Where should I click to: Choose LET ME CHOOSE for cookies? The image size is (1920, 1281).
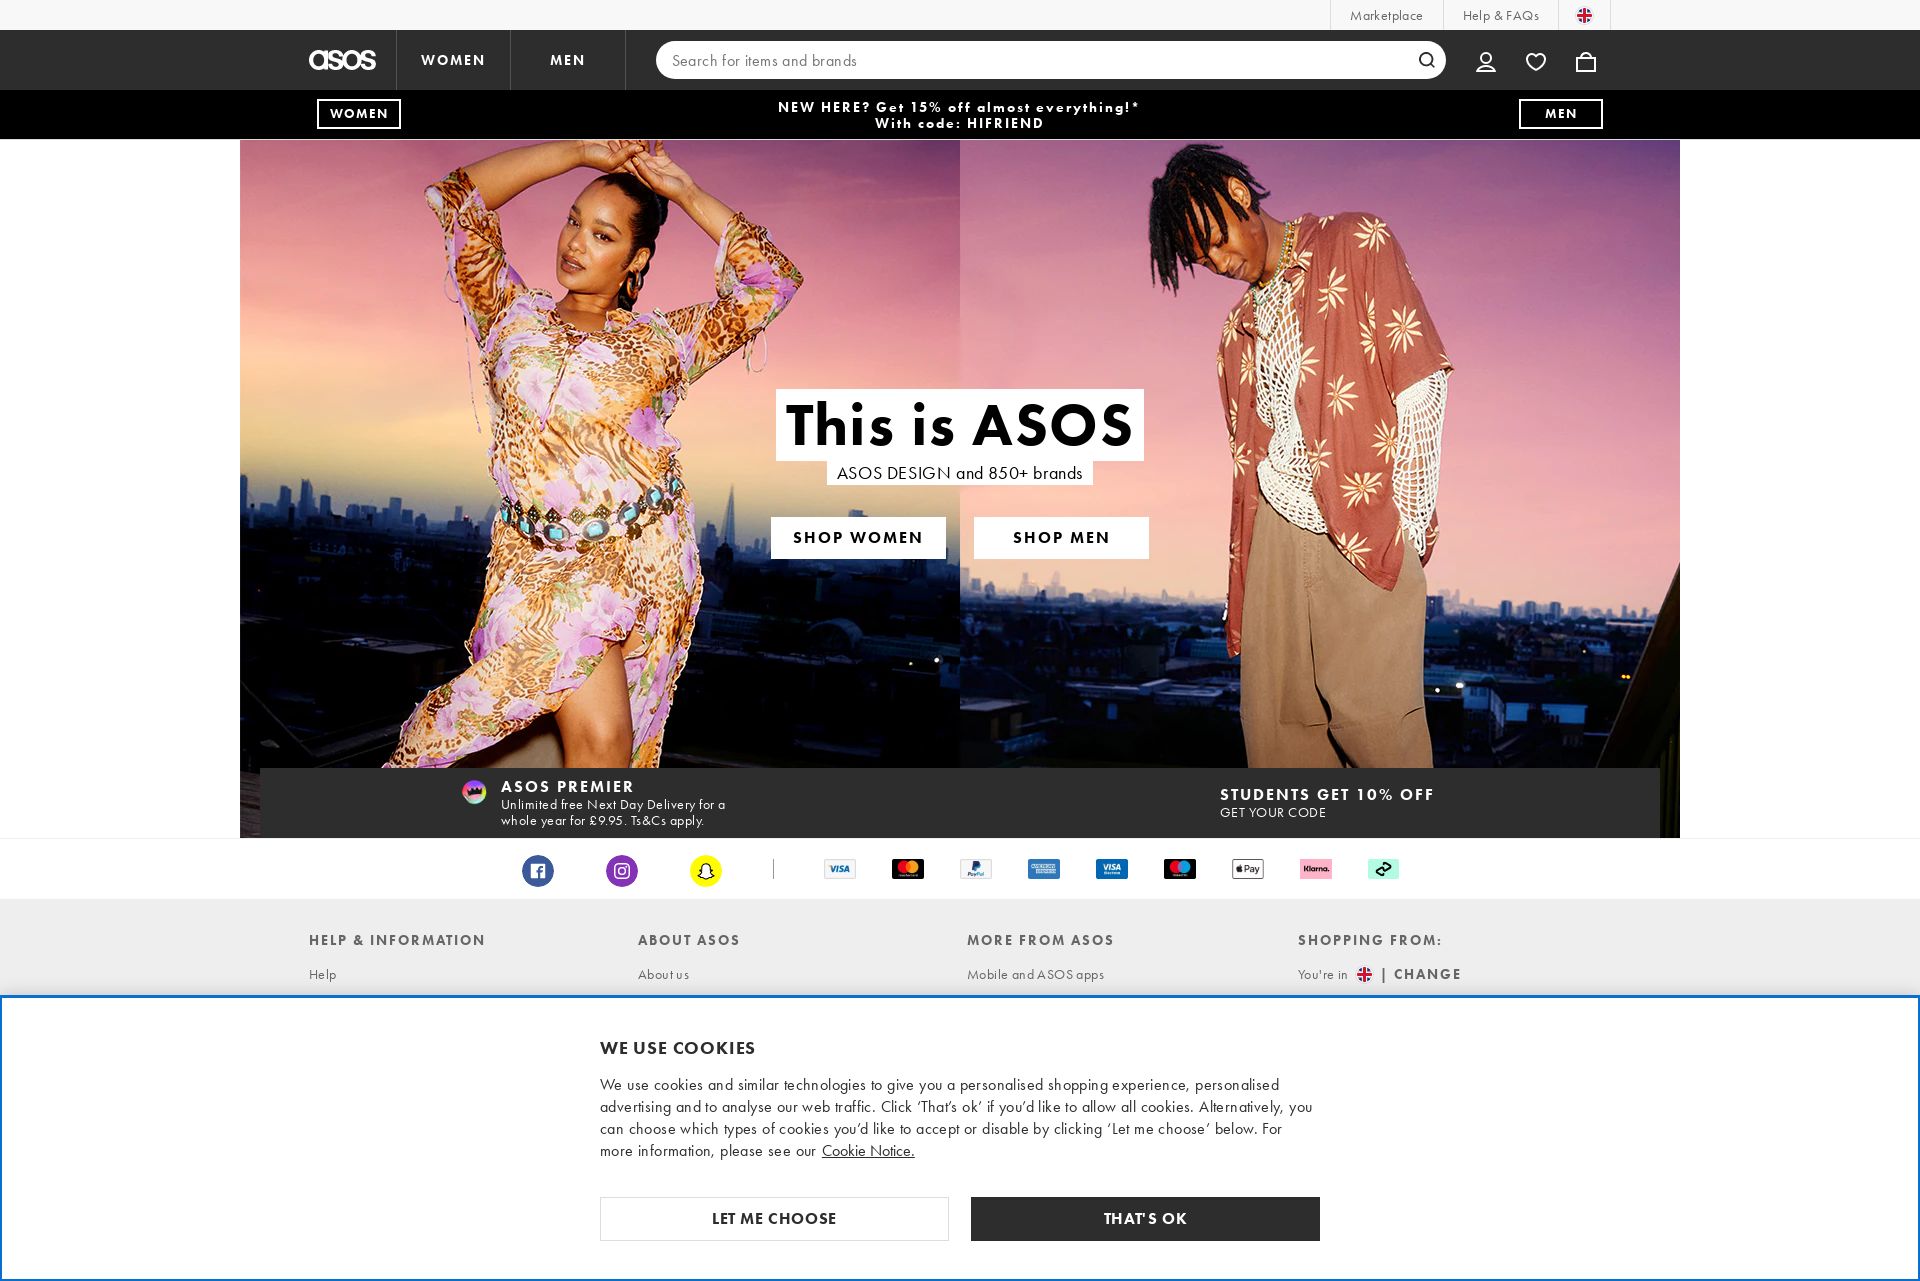pyautogui.click(x=774, y=1219)
